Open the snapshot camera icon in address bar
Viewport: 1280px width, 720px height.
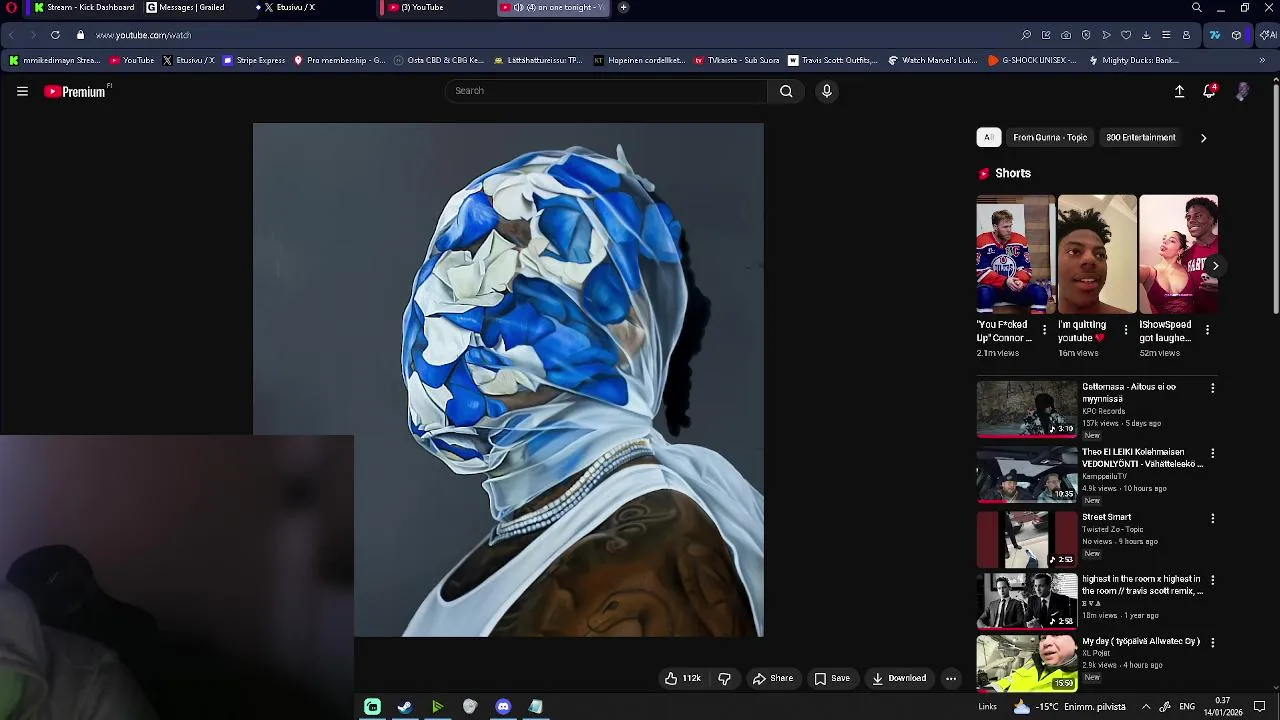1066,35
